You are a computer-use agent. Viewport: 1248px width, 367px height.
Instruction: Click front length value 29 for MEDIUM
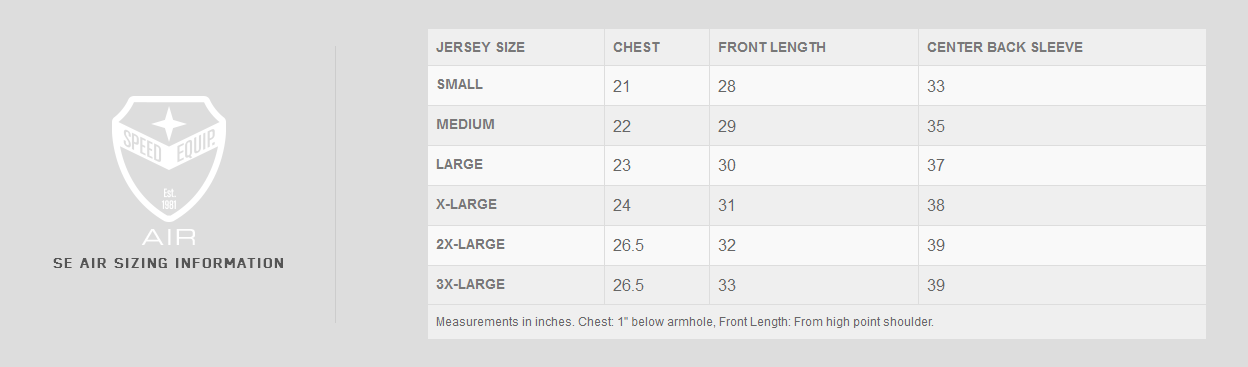(x=727, y=126)
